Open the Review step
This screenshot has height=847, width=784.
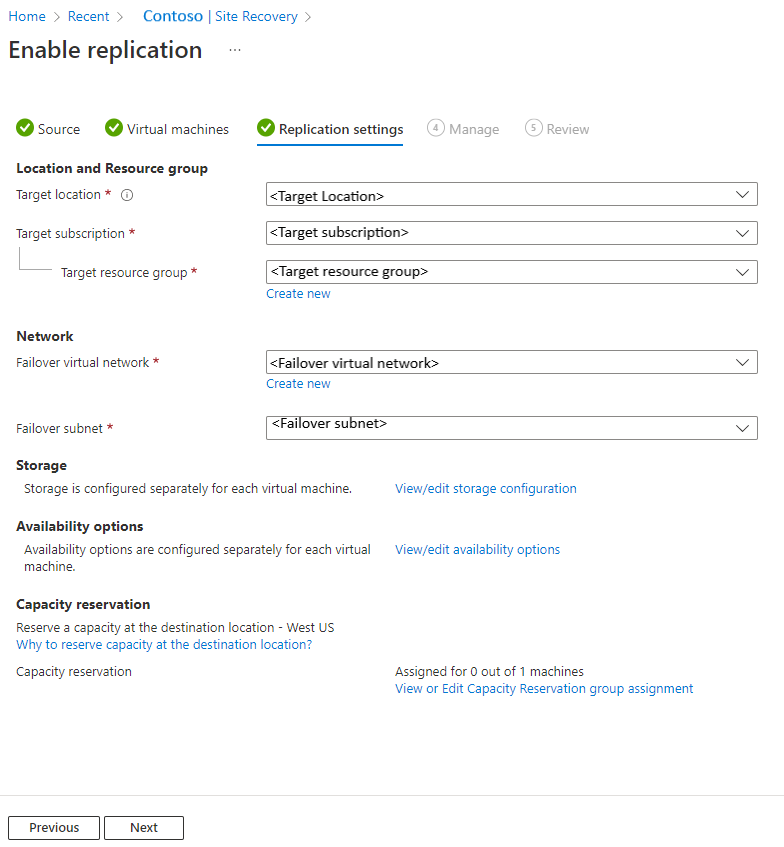pyautogui.click(x=557, y=128)
